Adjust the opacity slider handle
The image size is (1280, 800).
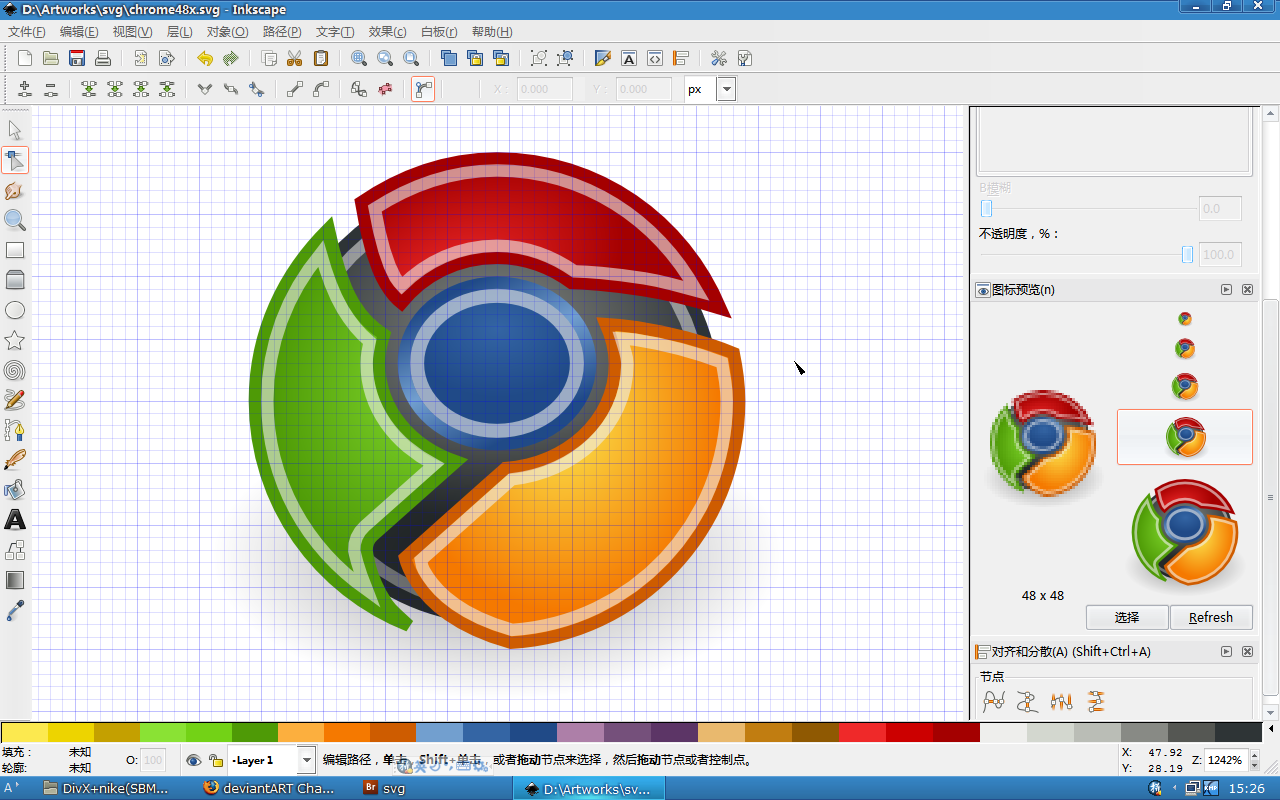point(1187,254)
